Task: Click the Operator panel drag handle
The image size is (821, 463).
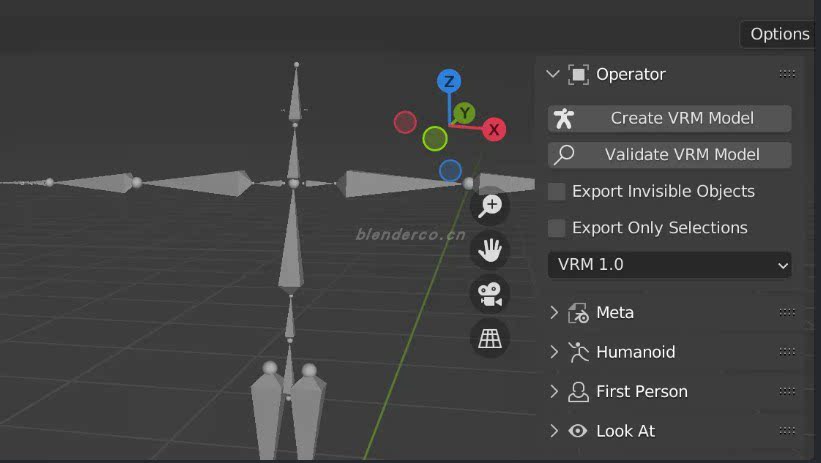Action: point(787,74)
